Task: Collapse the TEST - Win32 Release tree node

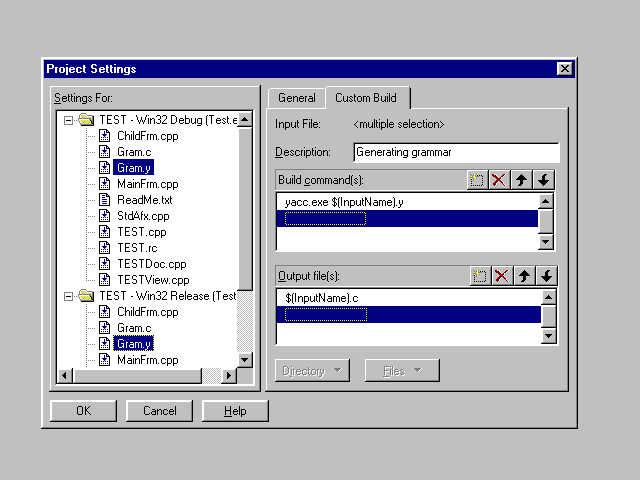Action: (x=69, y=296)
